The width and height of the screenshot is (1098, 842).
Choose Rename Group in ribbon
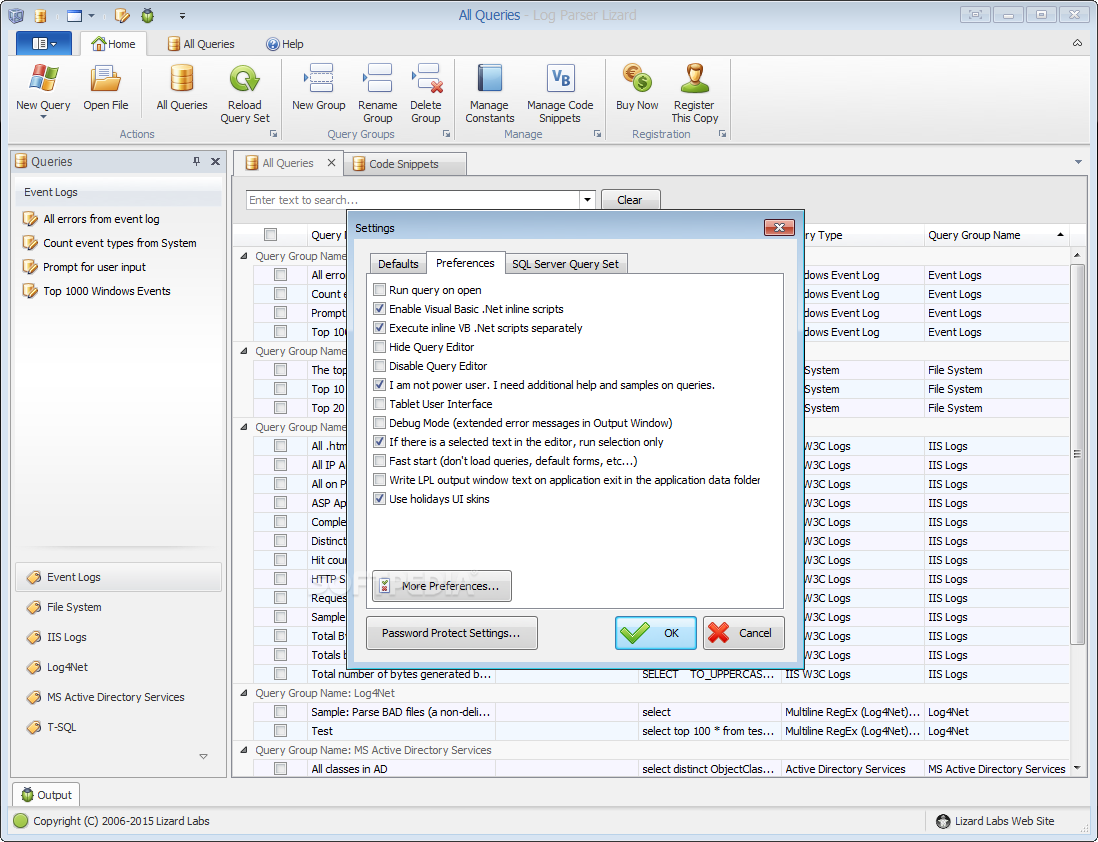point(377,94)
